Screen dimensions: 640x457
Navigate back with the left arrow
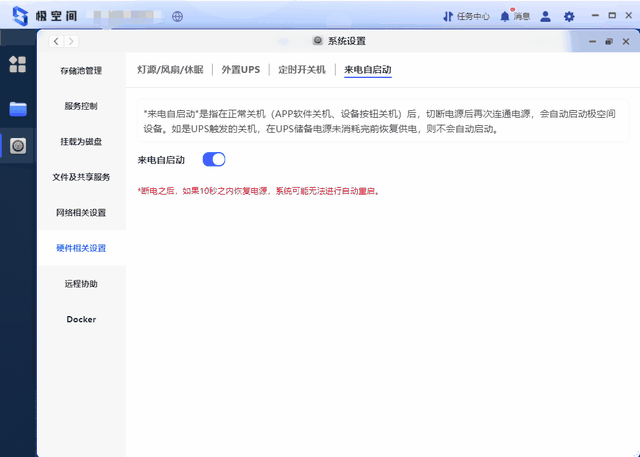click(56, 41)
